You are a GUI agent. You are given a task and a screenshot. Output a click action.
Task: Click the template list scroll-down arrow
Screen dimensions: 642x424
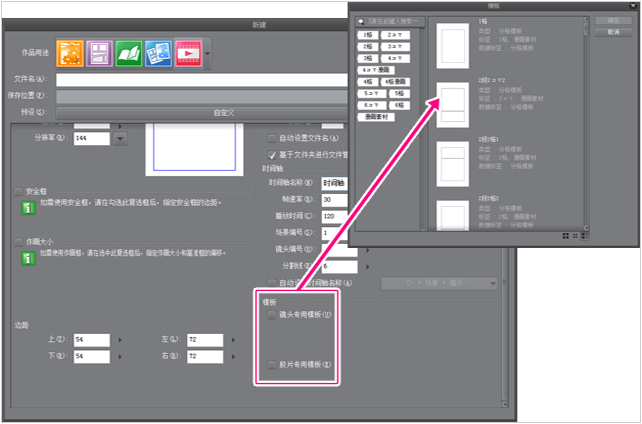coord(586,228)
